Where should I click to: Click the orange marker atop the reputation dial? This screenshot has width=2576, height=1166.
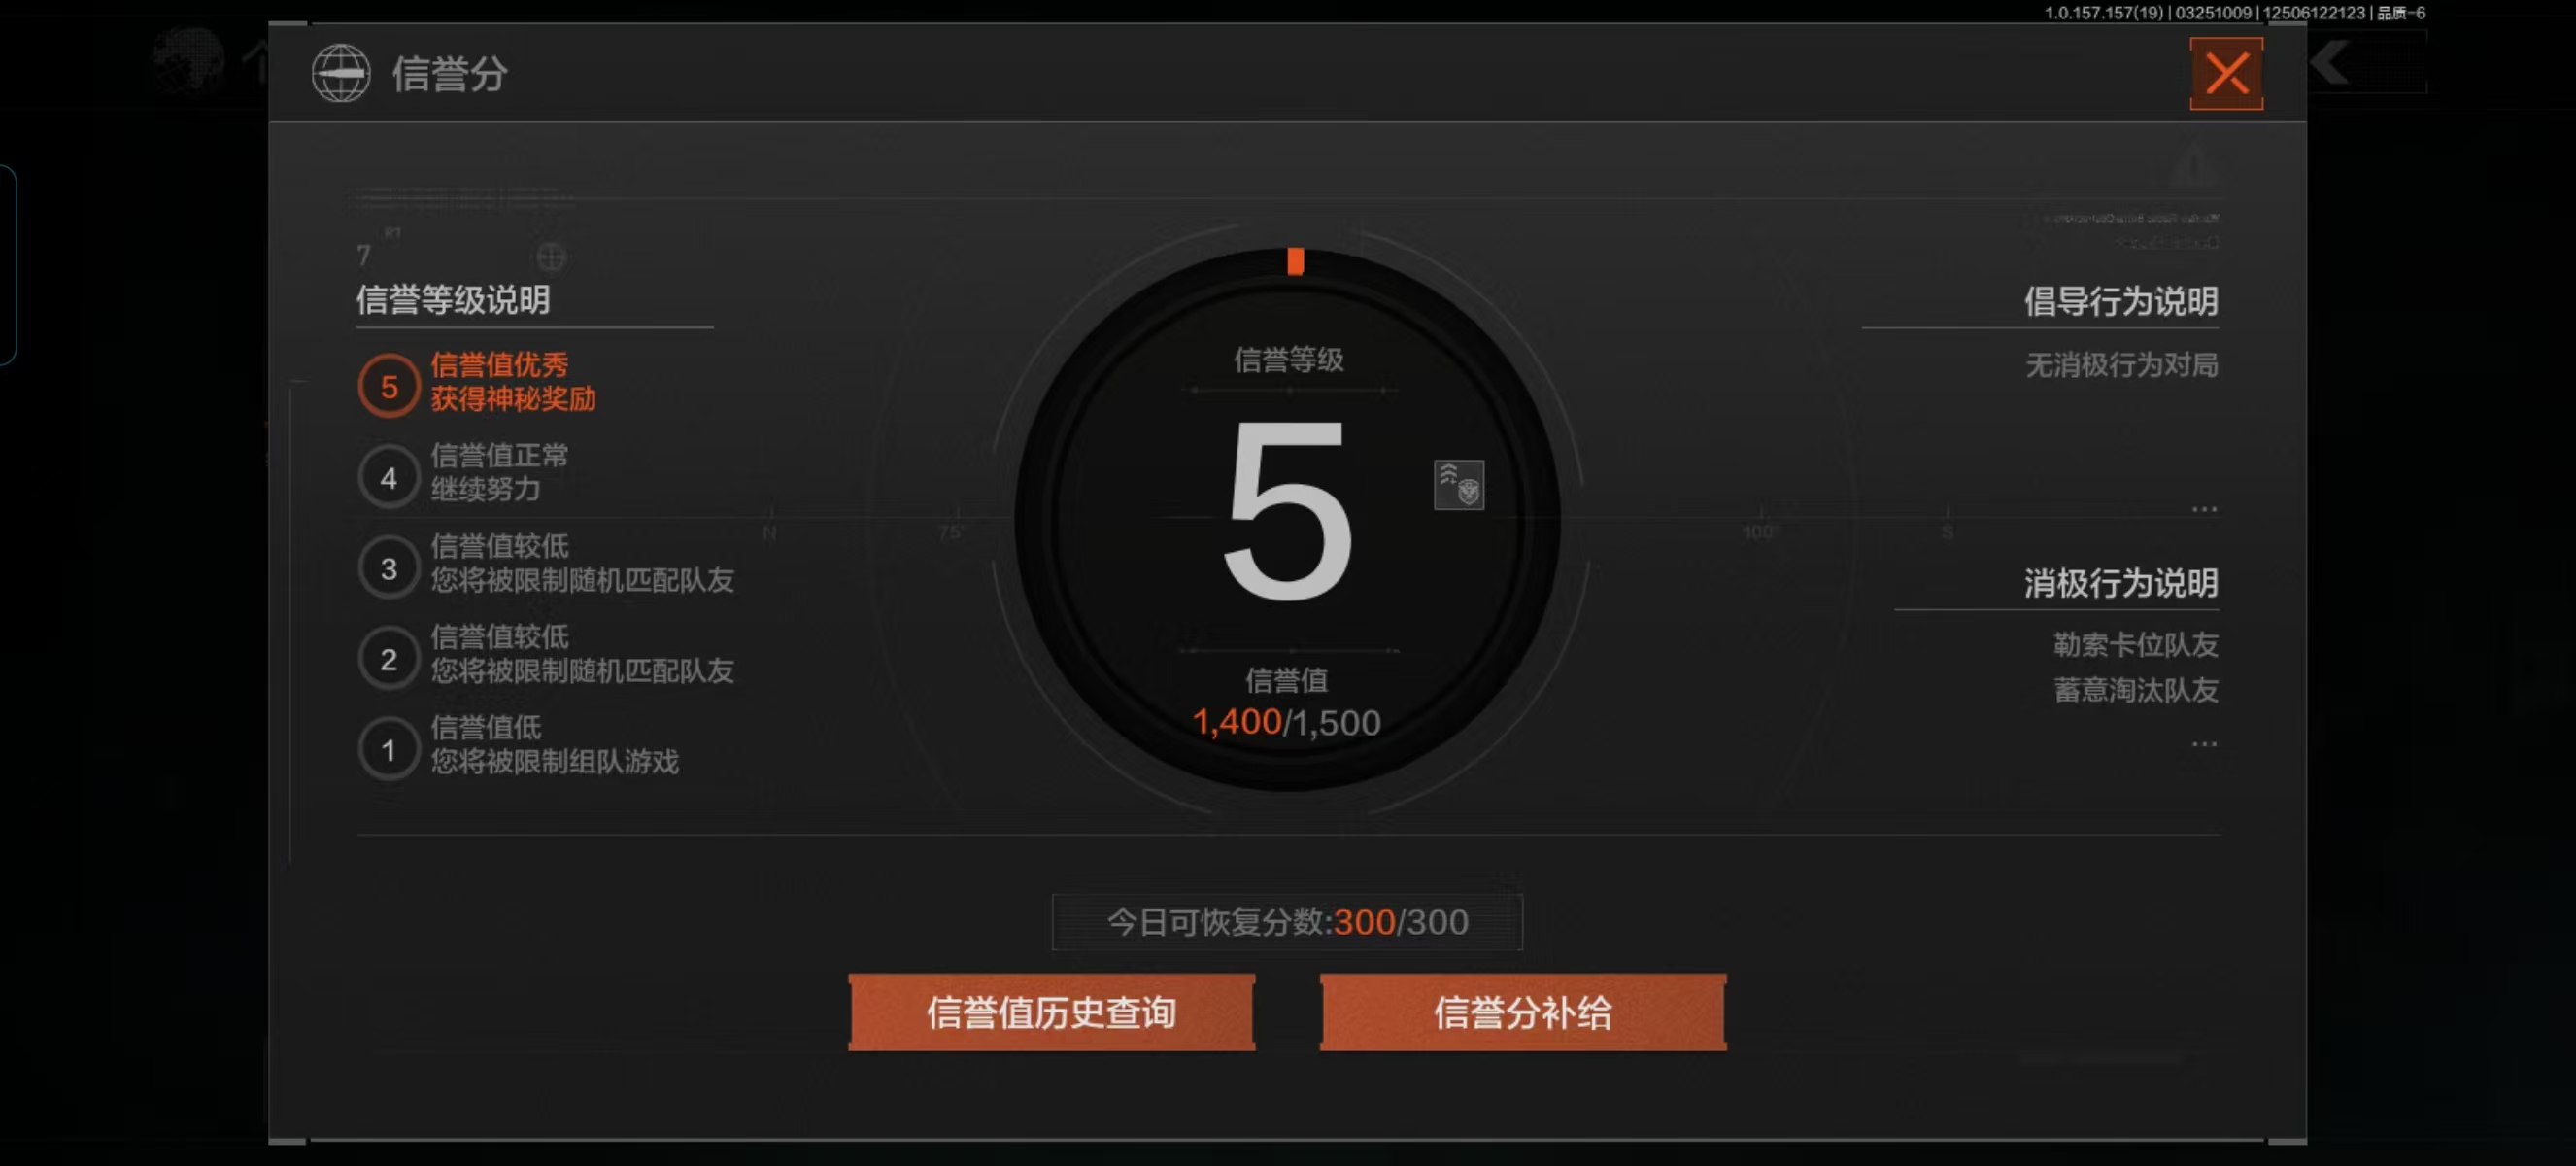pos(1295,261)
